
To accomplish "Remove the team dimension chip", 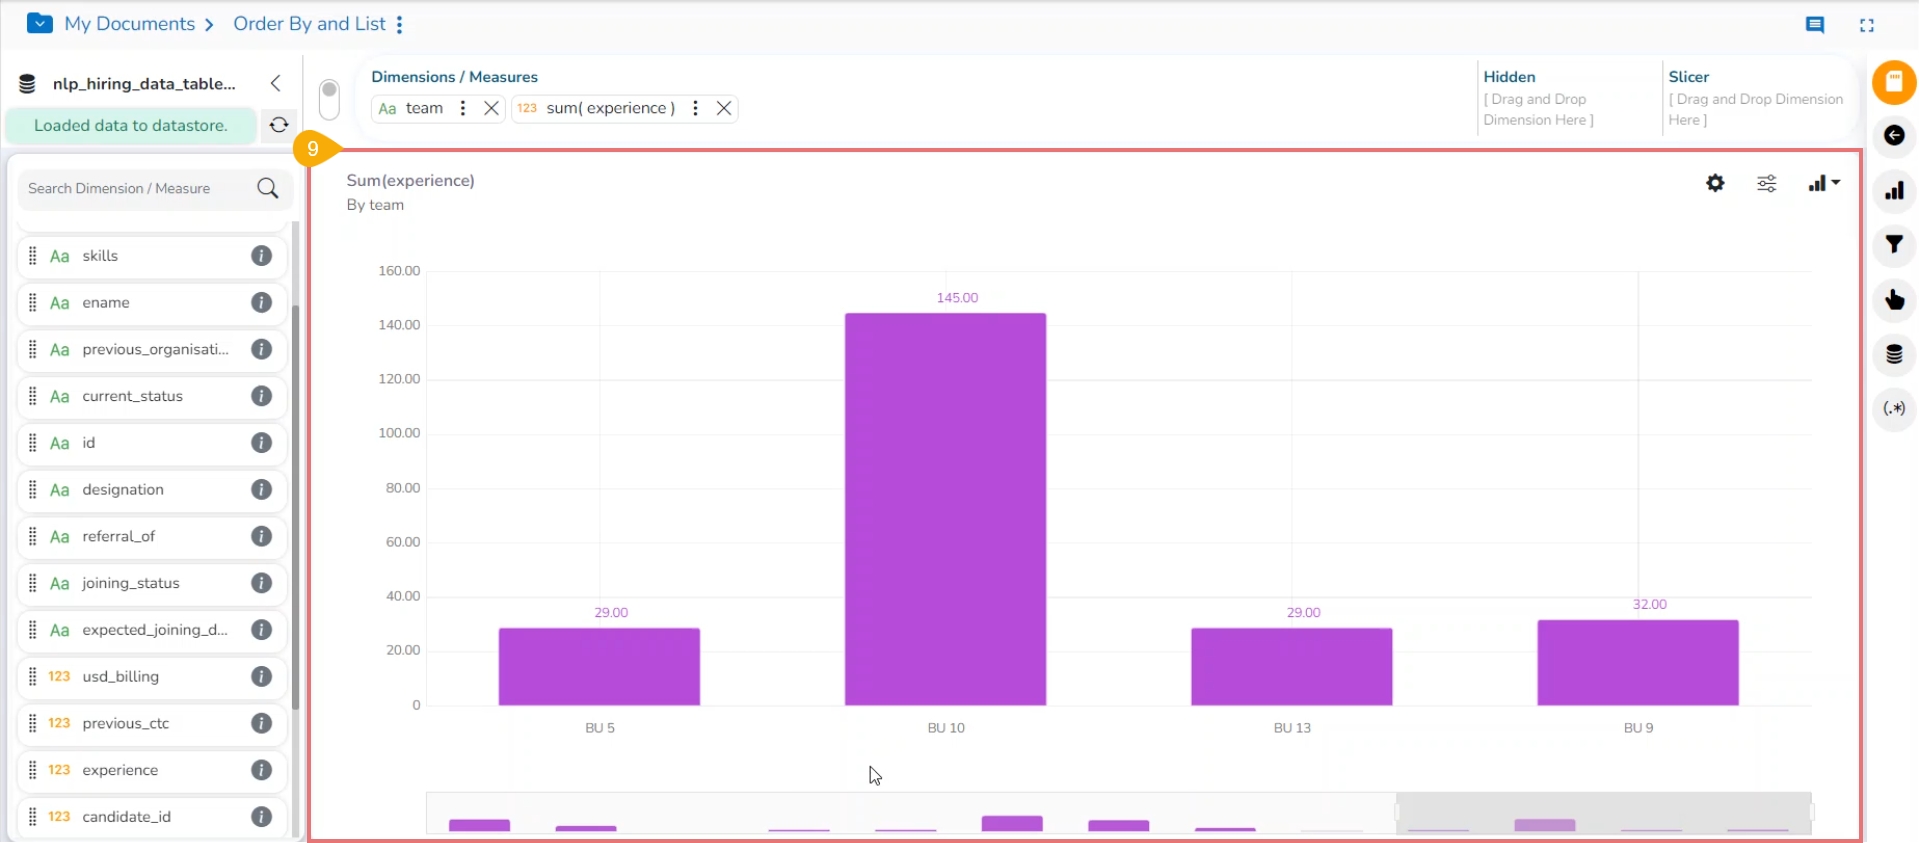I will [491, 108].
